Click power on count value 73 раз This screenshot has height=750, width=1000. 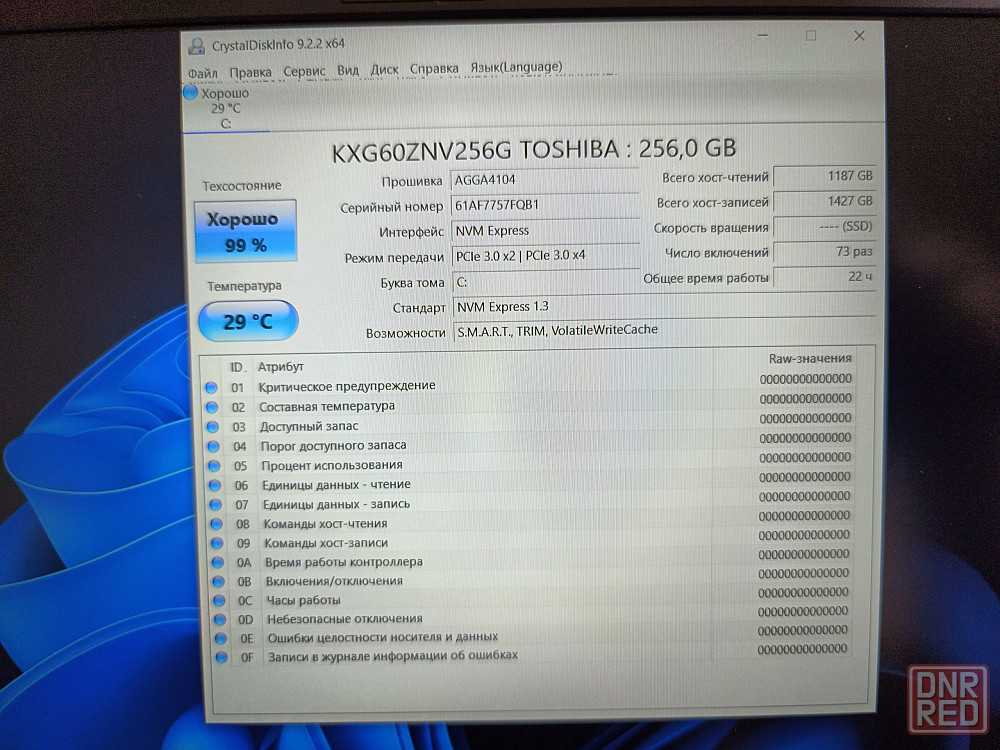point(824,252)
